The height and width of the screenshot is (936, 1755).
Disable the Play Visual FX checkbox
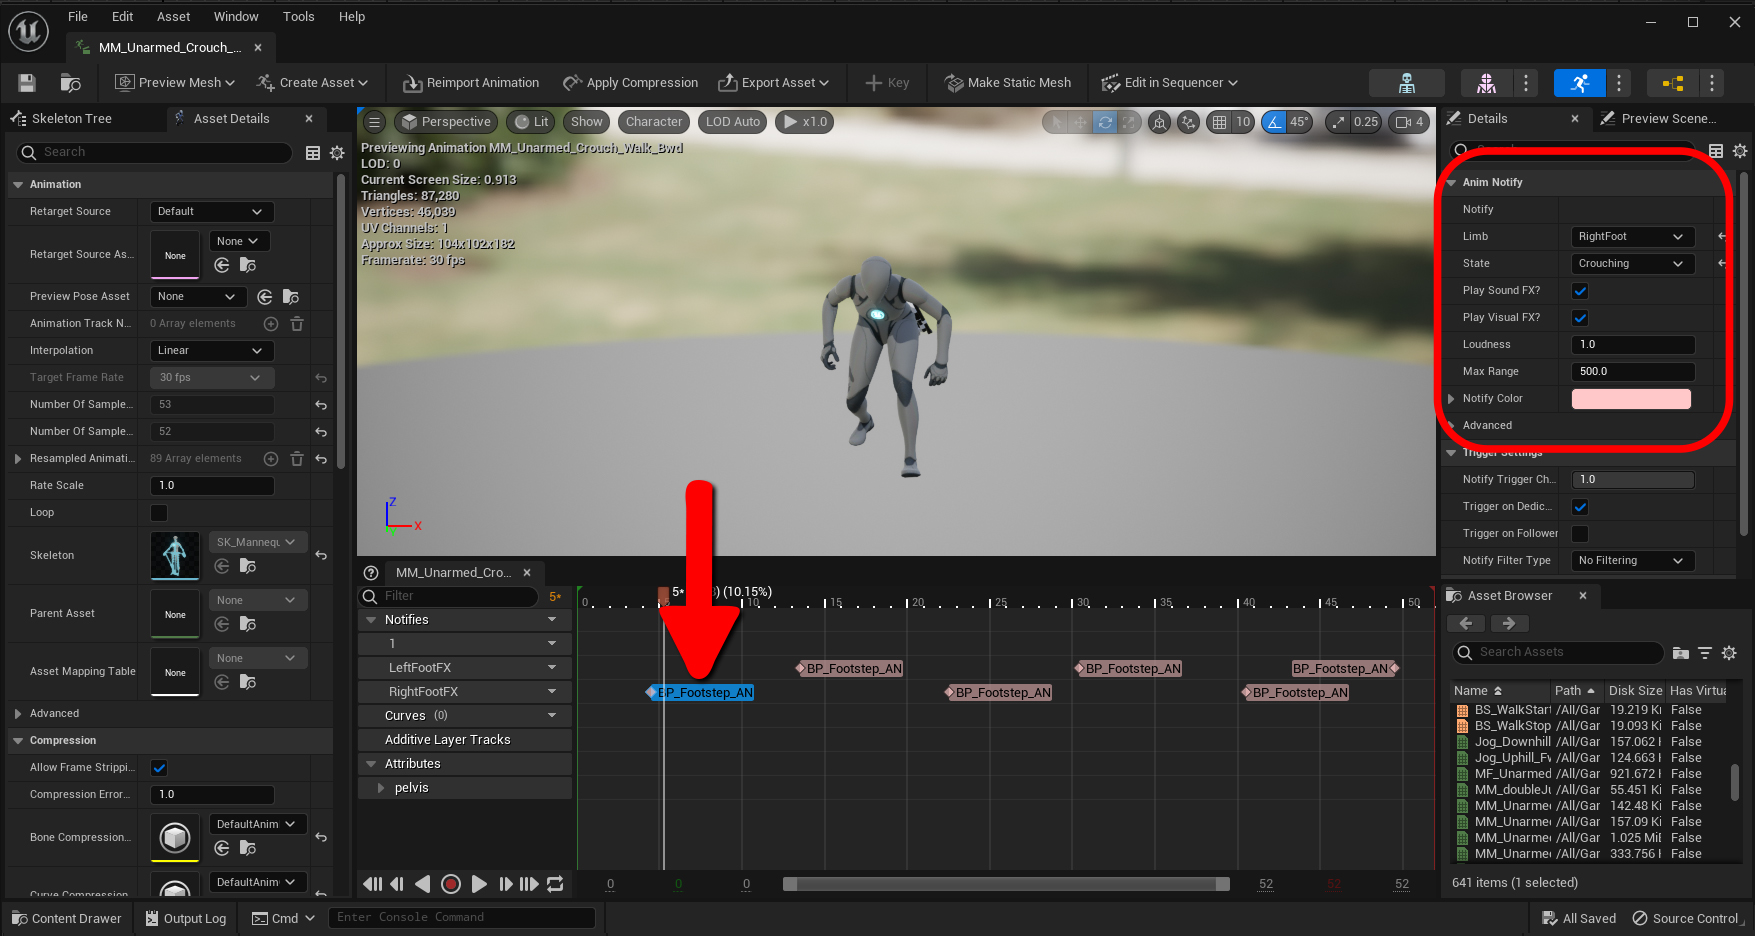pos(1580,317)
